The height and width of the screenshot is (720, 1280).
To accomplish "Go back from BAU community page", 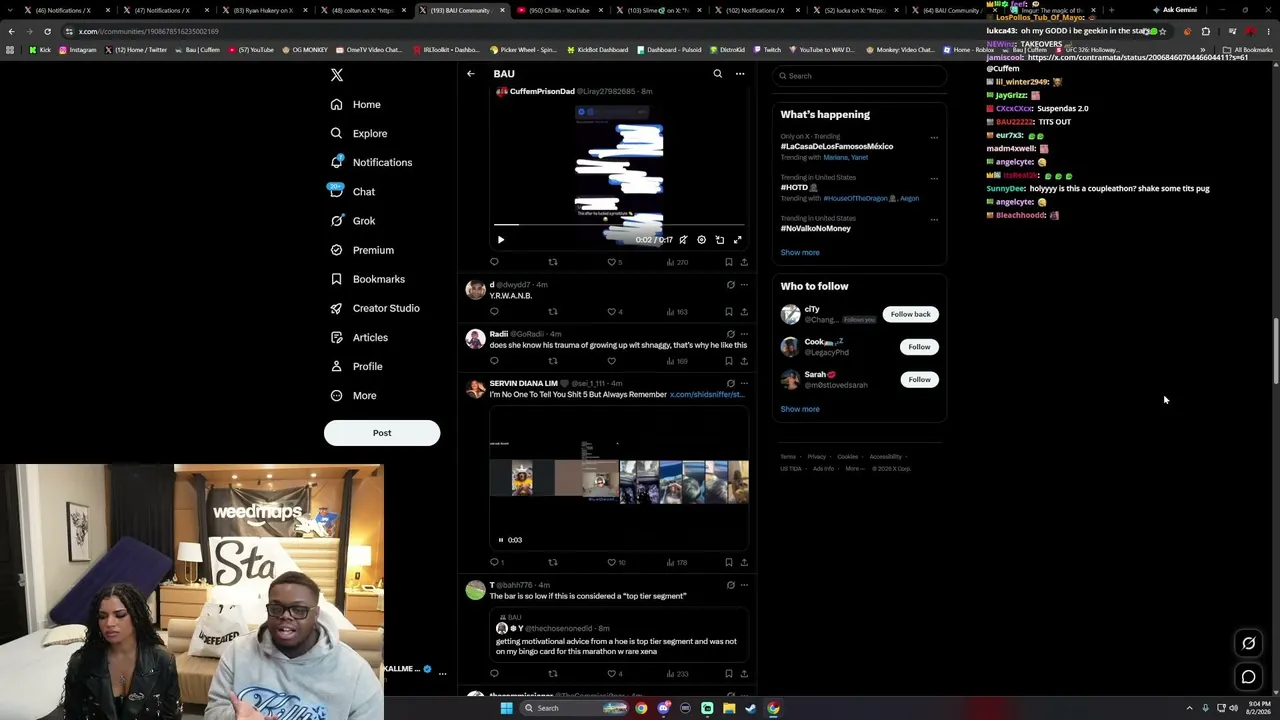I will pos(471,74).
